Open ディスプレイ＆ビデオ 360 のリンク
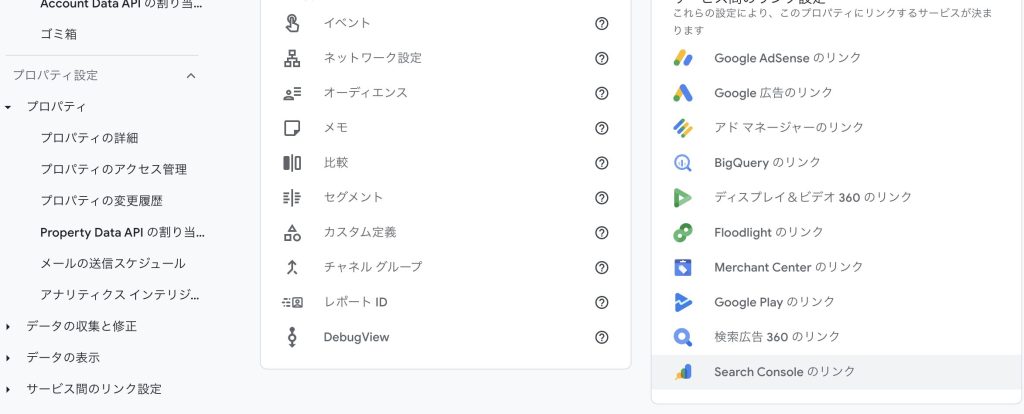Viewport: 1024px width, 414px height. [x=813, y=197]
